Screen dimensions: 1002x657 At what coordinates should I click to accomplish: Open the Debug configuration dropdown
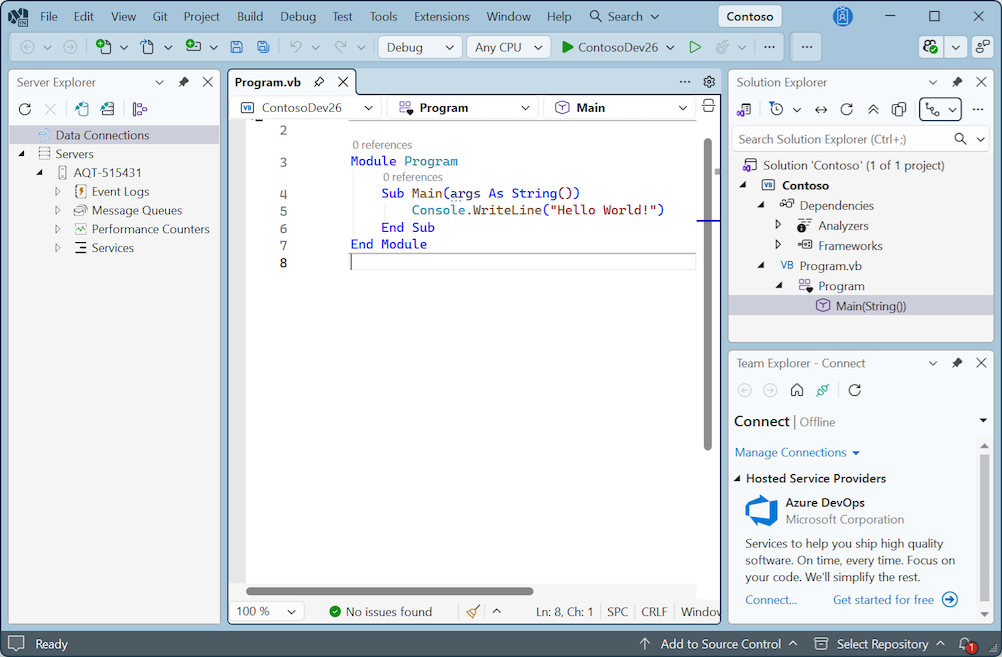click(419, 46)
